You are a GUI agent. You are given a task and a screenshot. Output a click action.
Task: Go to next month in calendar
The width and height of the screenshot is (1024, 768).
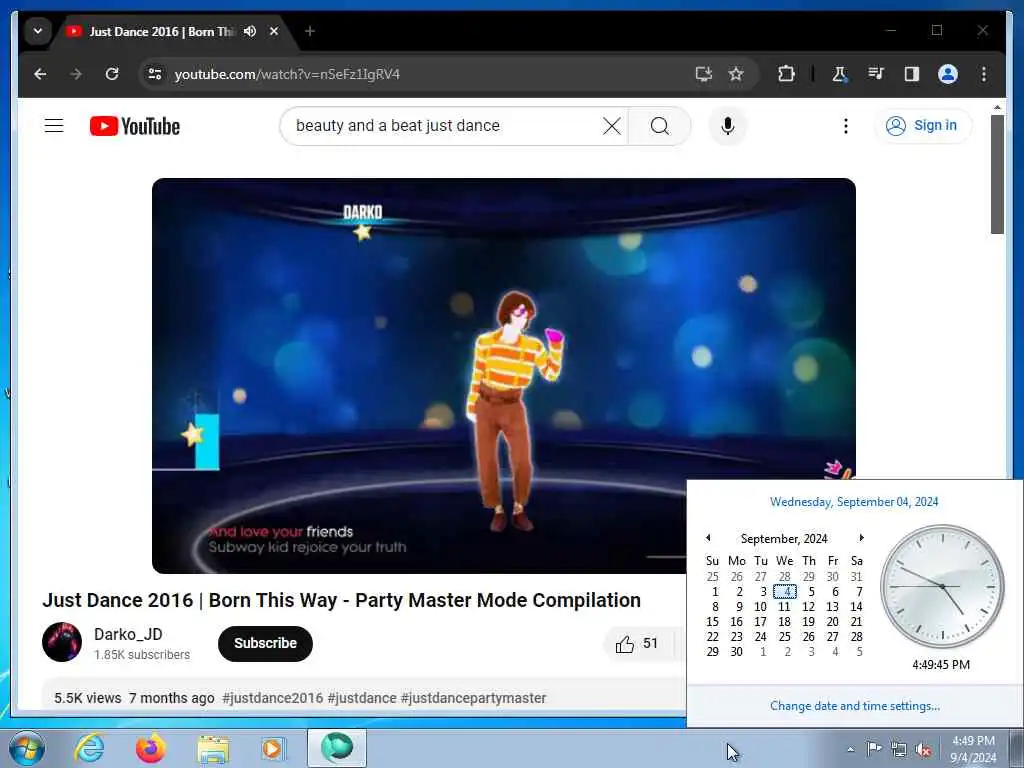861,537
